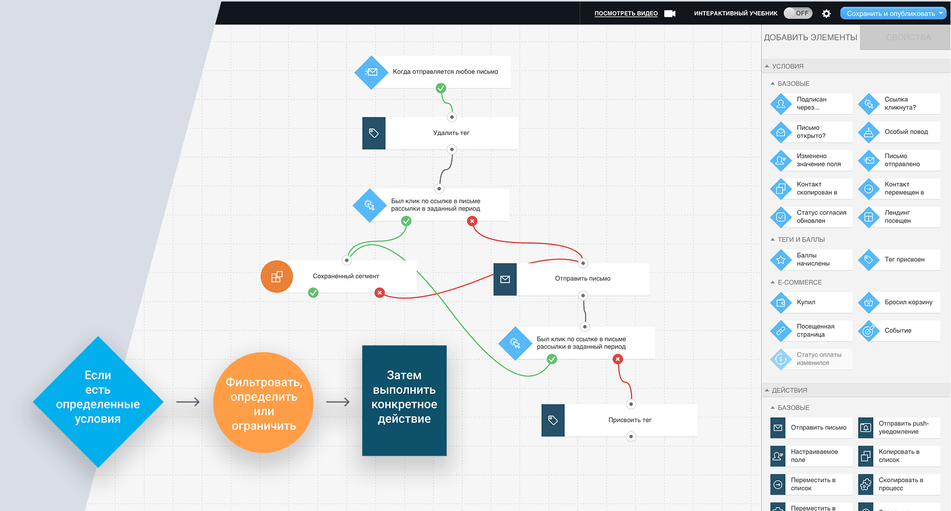Open the "ПОСМОТРЕТЬ ВИДЕО" link
The height and width of the screenshot is (511, 951).
click(625, 13)
